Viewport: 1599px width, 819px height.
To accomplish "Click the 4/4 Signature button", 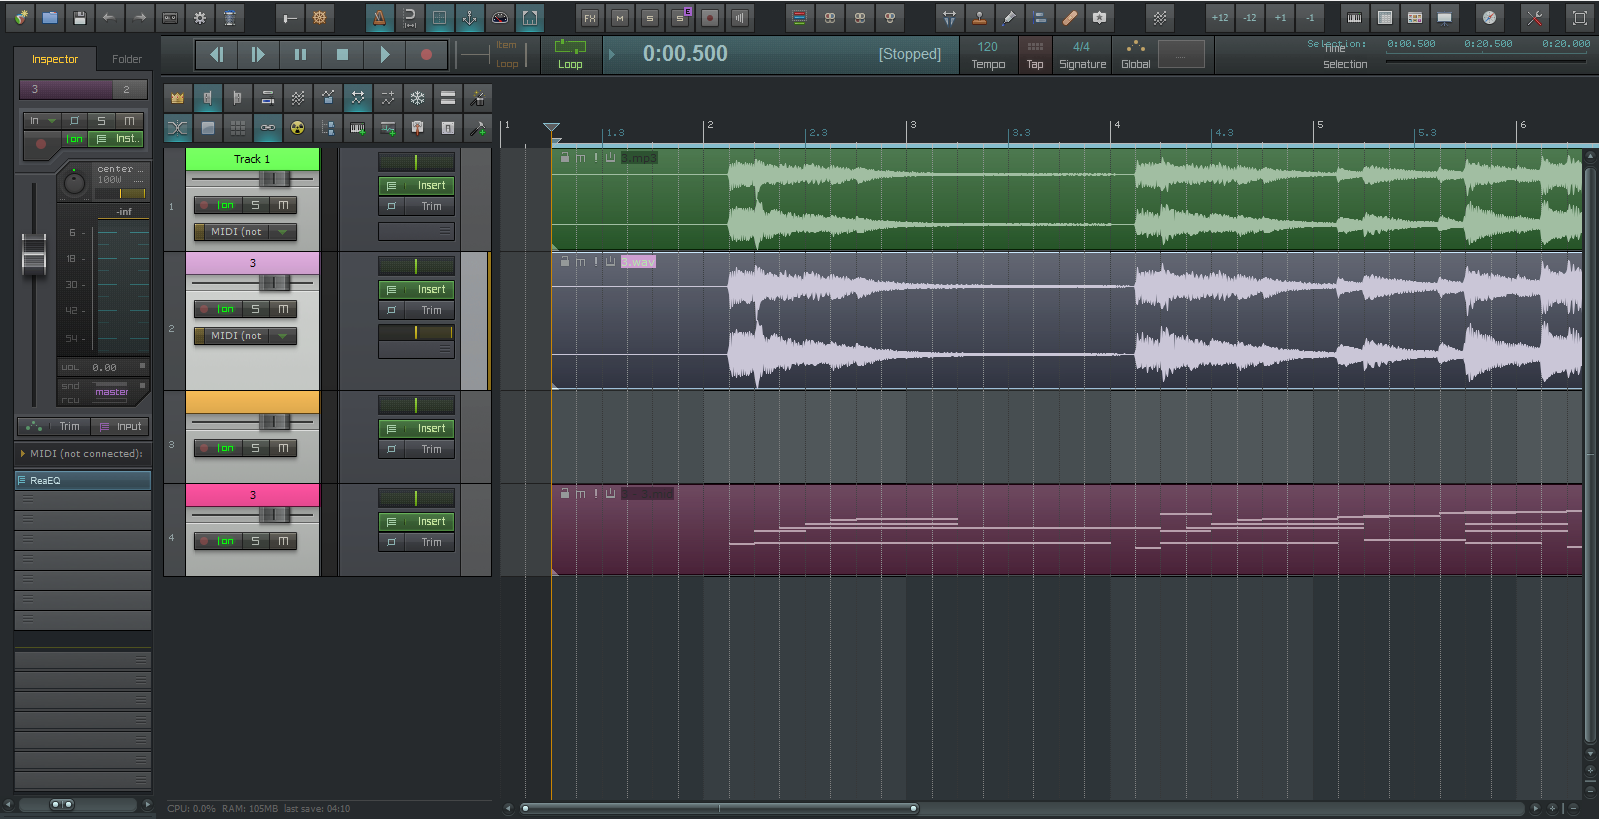I will pyautogui.click(x=1082, y=55).
